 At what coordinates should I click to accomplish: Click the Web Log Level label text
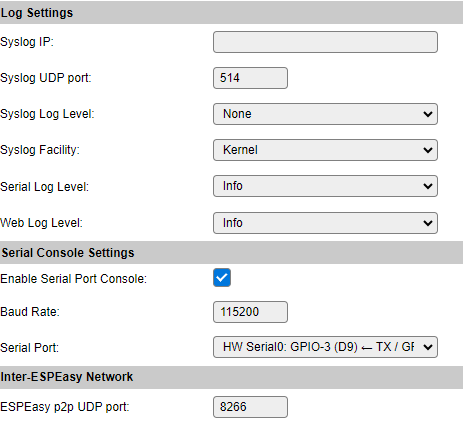(41, 223)
